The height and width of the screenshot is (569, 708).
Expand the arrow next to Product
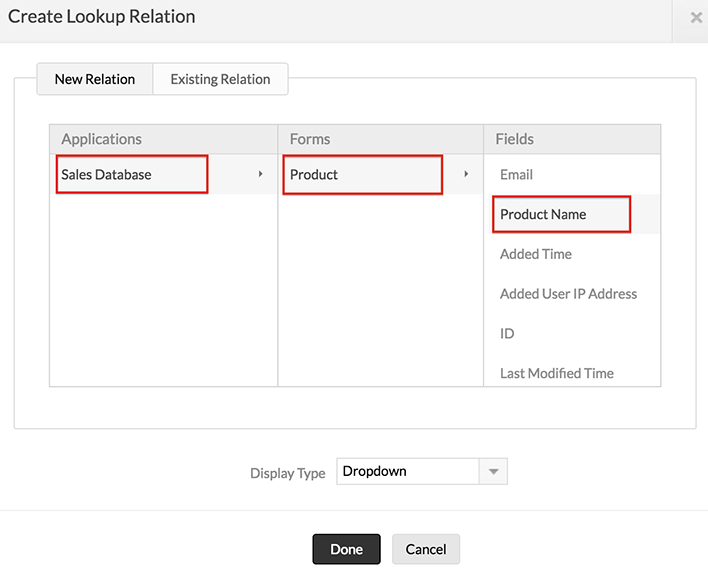pos(466,174)
